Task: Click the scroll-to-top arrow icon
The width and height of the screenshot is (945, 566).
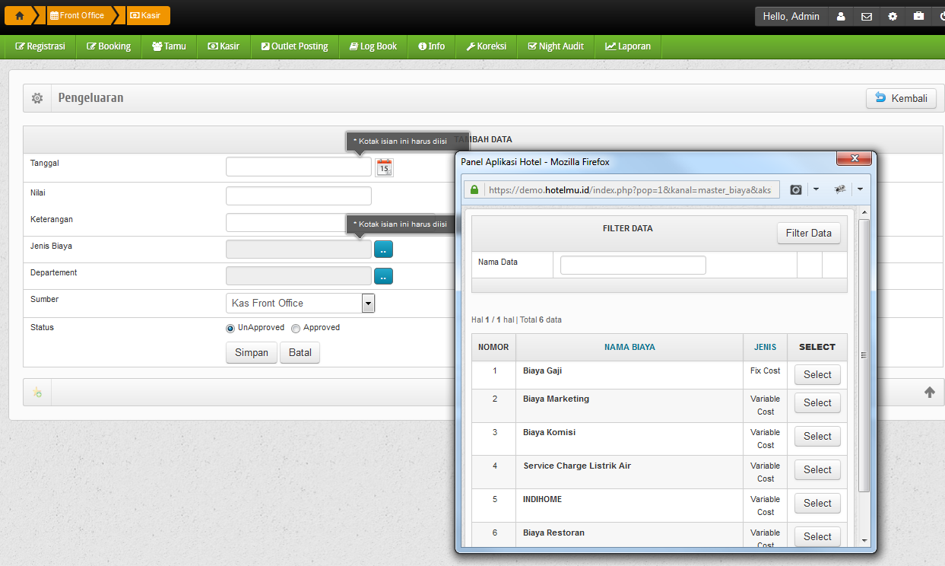Action: 929,393
